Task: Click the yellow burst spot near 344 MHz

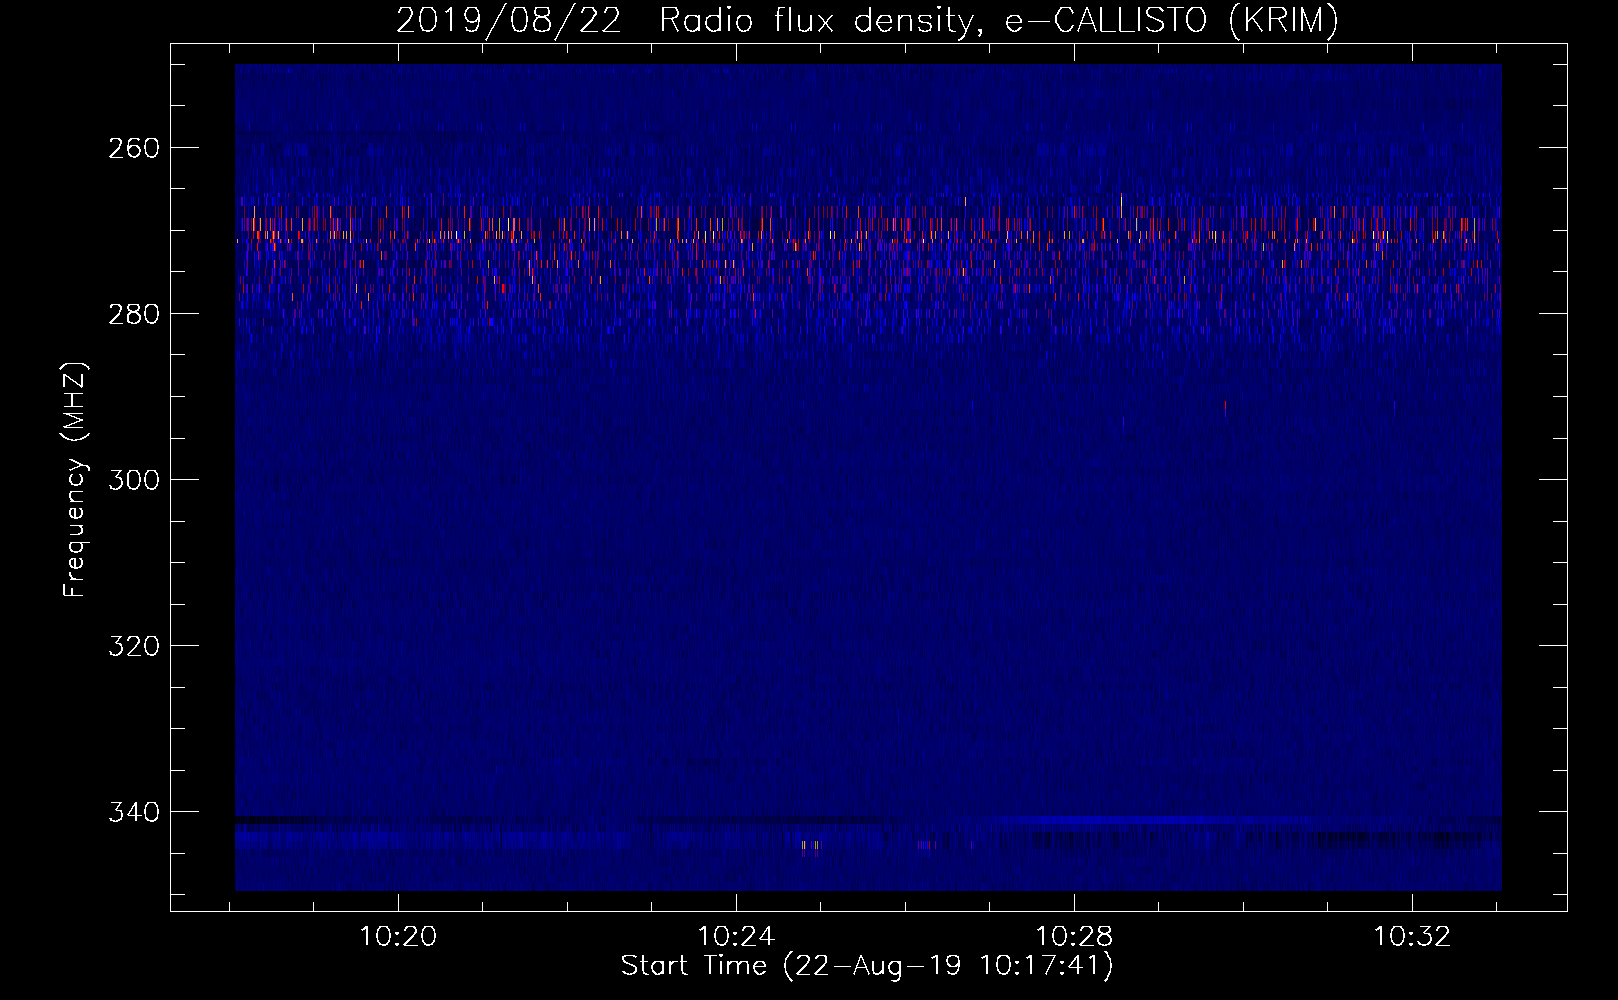Action: [804, 846]
